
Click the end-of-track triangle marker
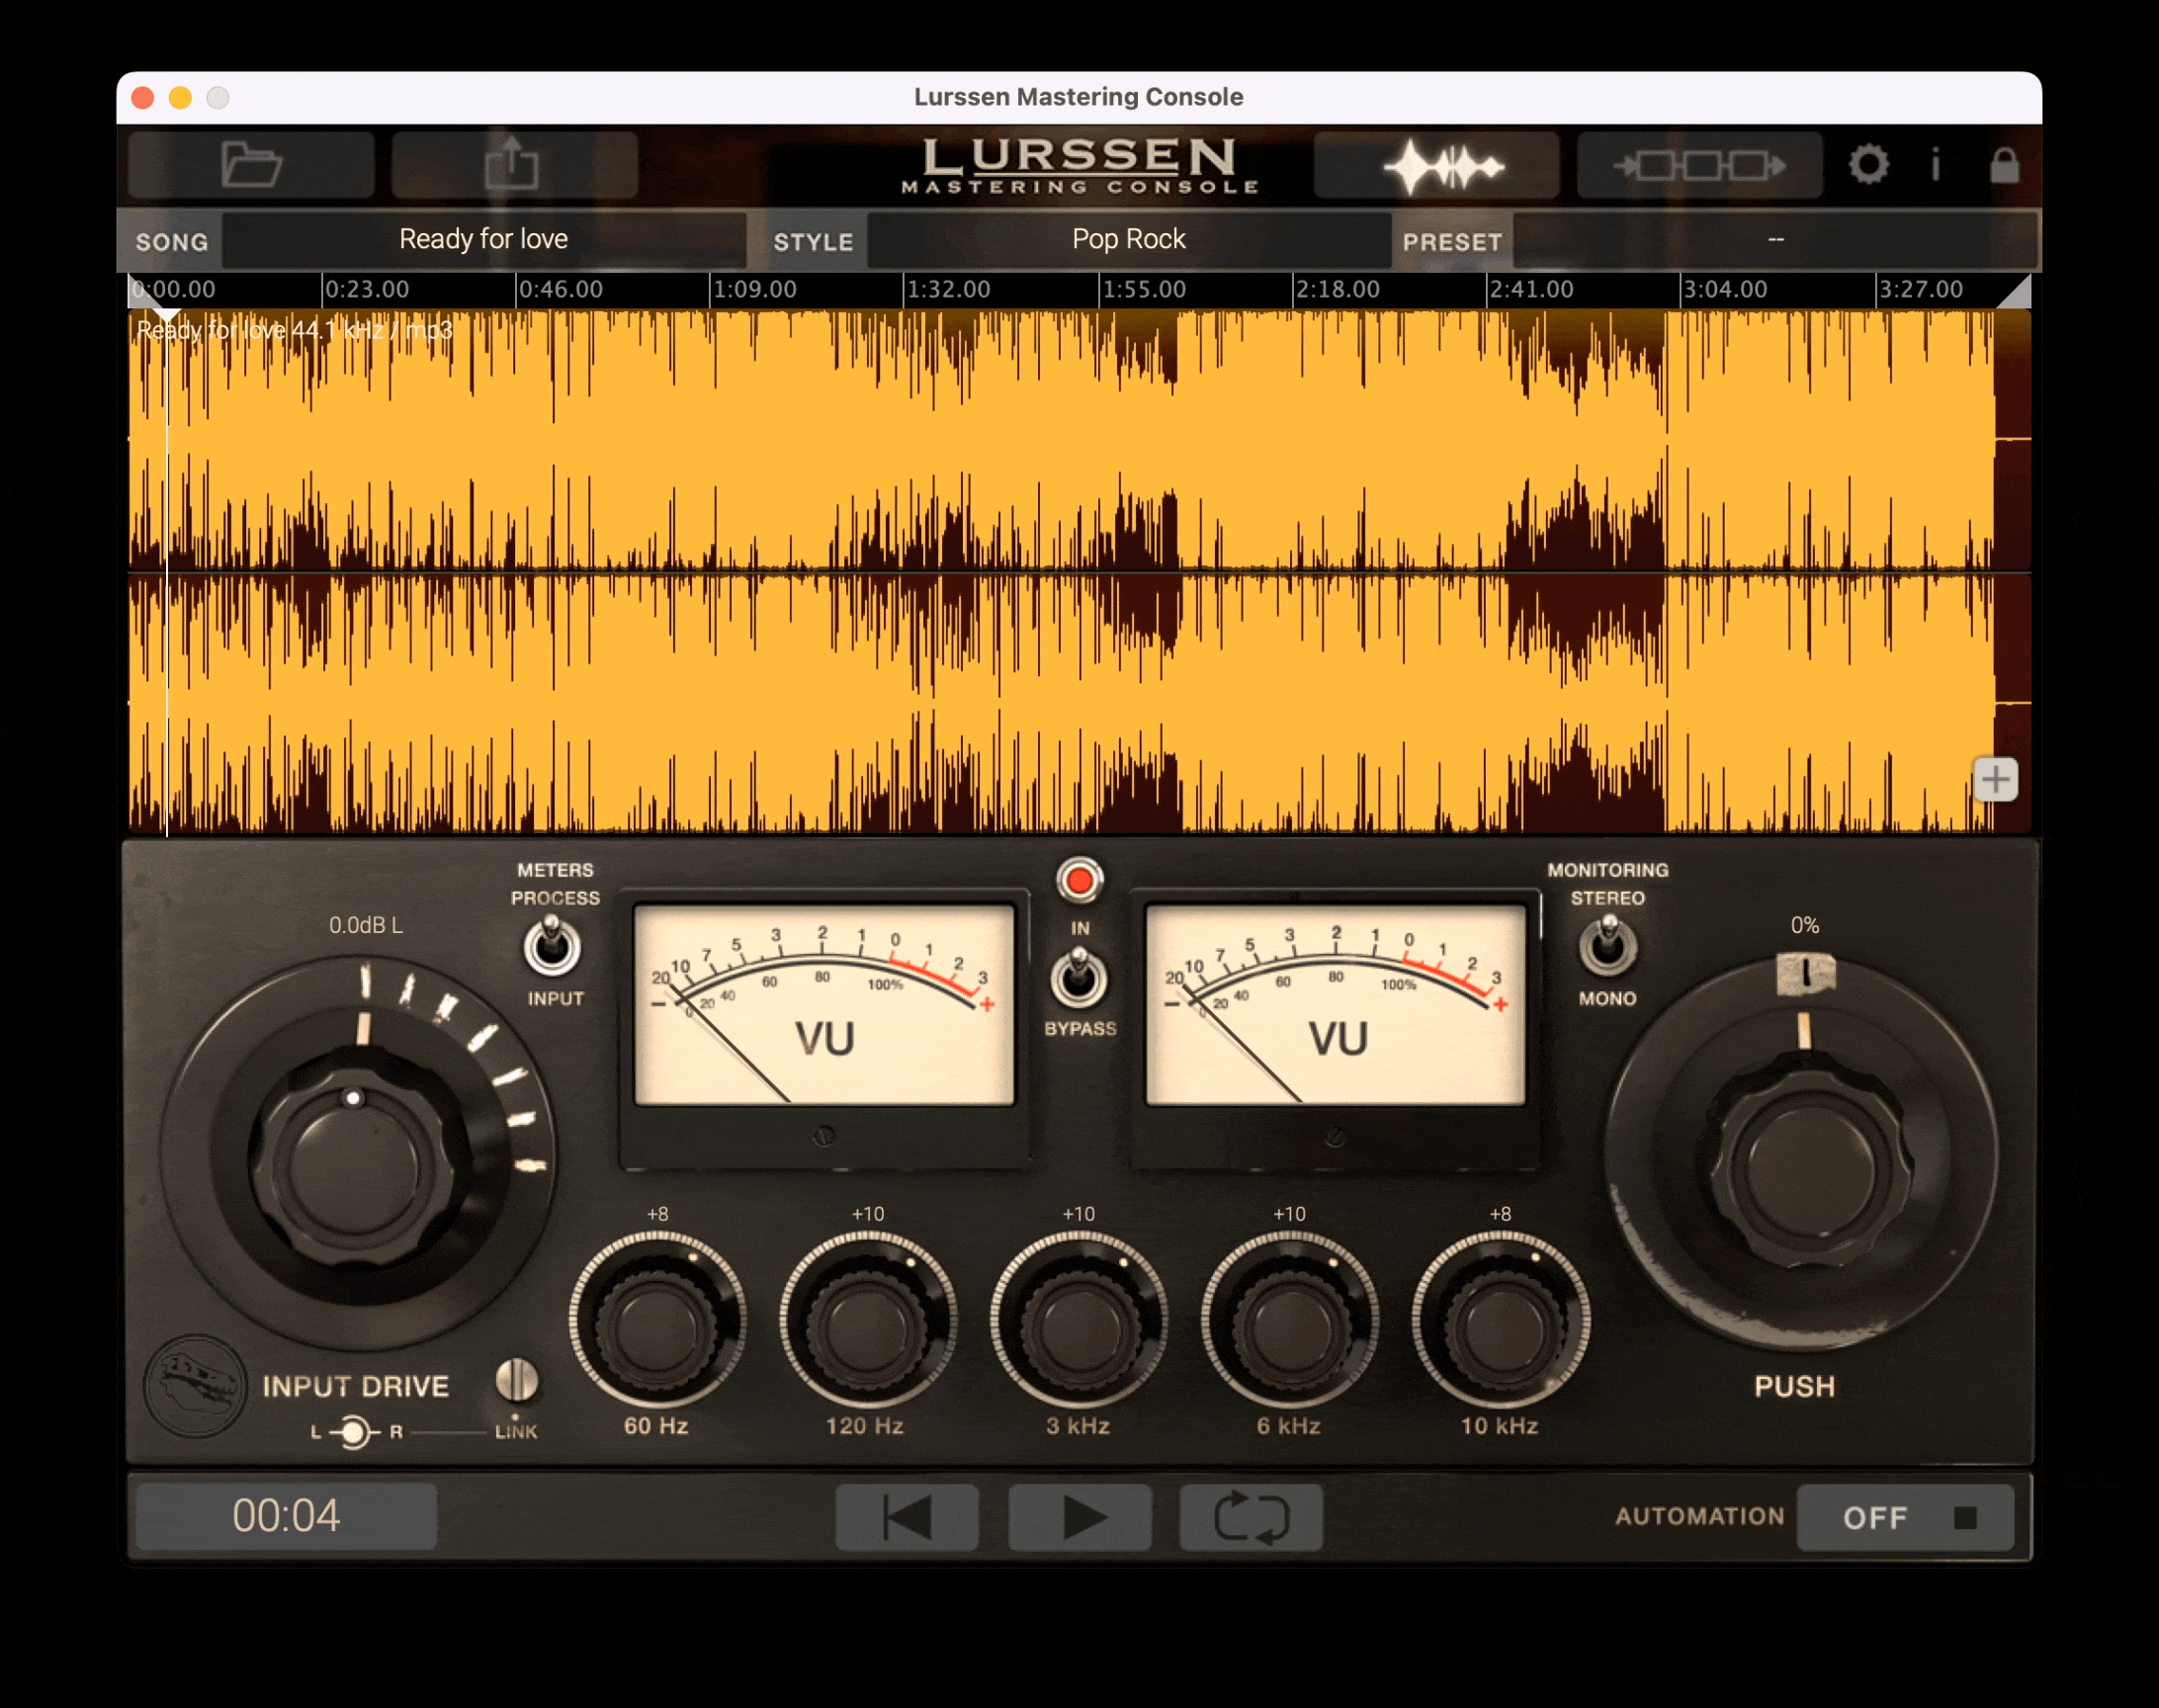pos(2017,293)
